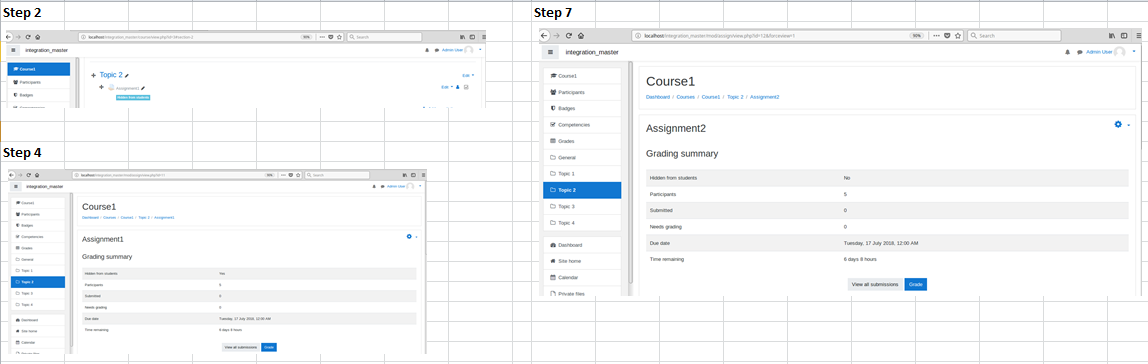Click '6 days 8 hours' value in Step 7
The height and width of the screenshot is (364, 1148).
pos(860,259)
